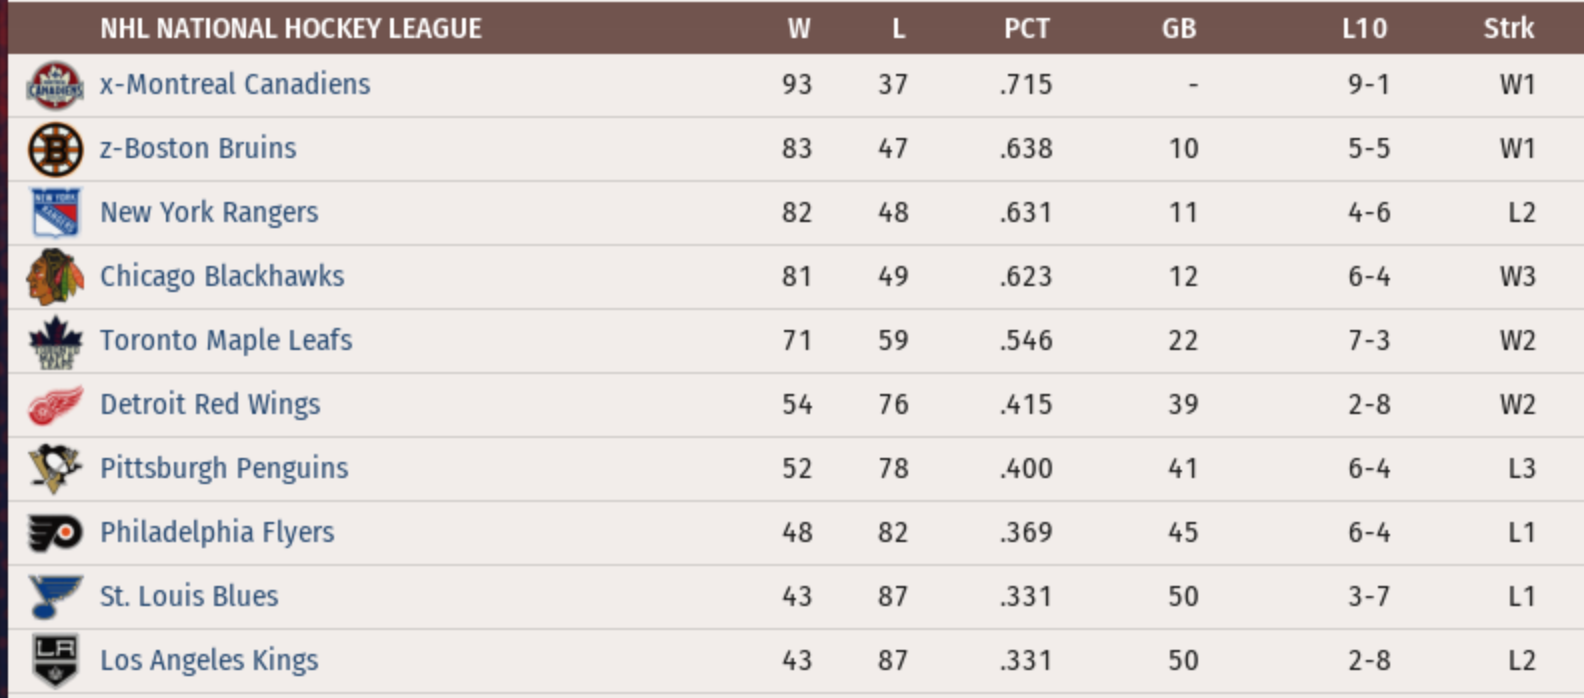Open the Pittsburgh Penguins team link
Image resolution: width=1584 pixels, height=698 pixels.
pyautogui.click(x=224, y=468)
